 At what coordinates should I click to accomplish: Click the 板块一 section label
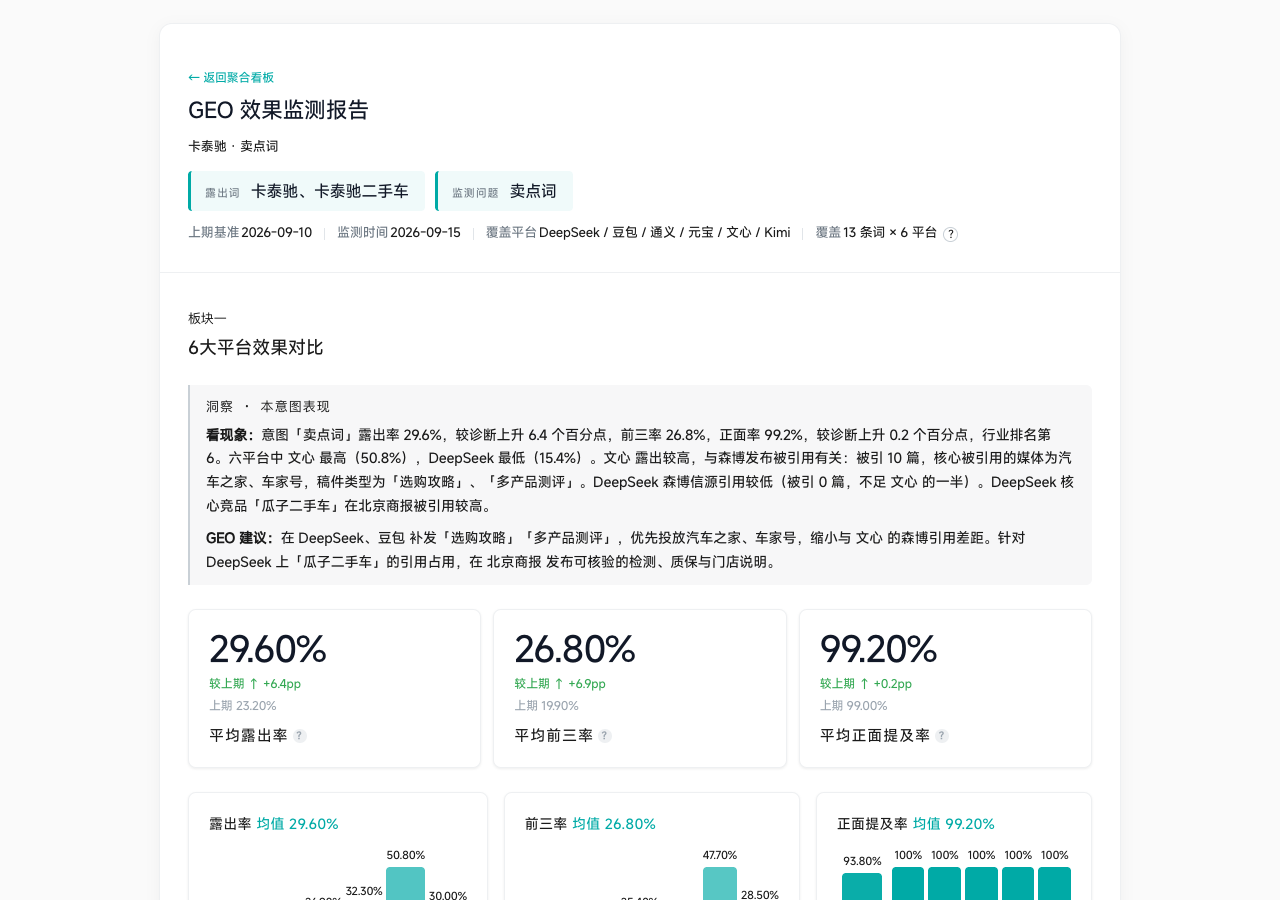coord(207,318)
